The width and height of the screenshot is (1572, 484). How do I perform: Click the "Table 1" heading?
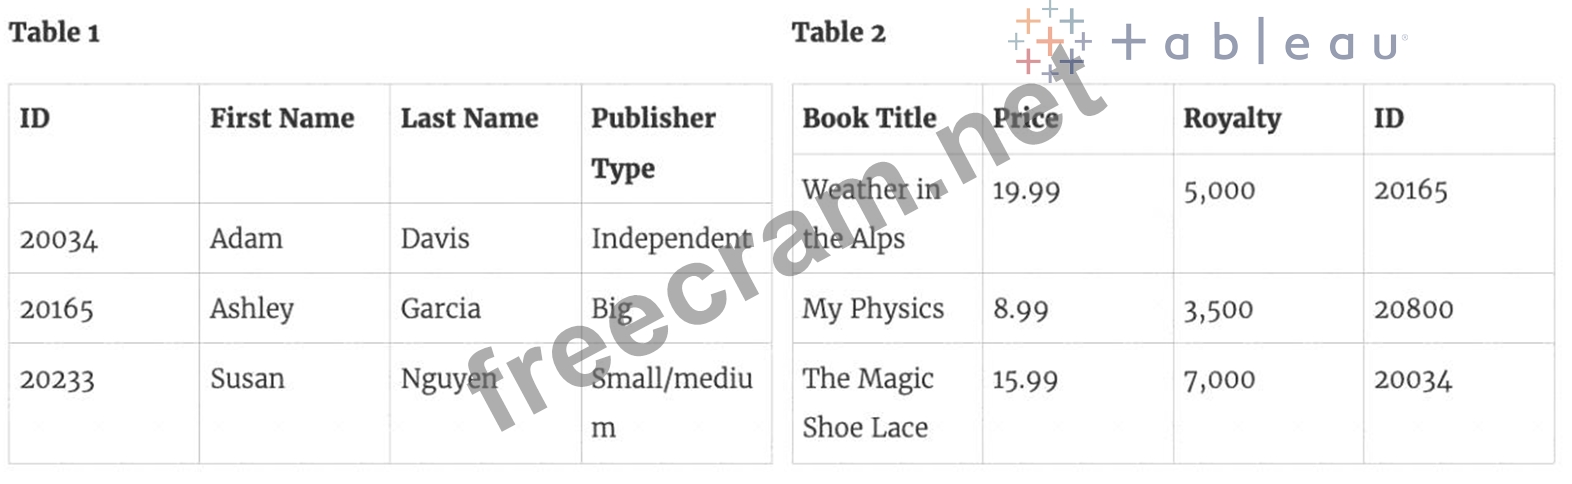pyautogui.click(x=54, y=33)
